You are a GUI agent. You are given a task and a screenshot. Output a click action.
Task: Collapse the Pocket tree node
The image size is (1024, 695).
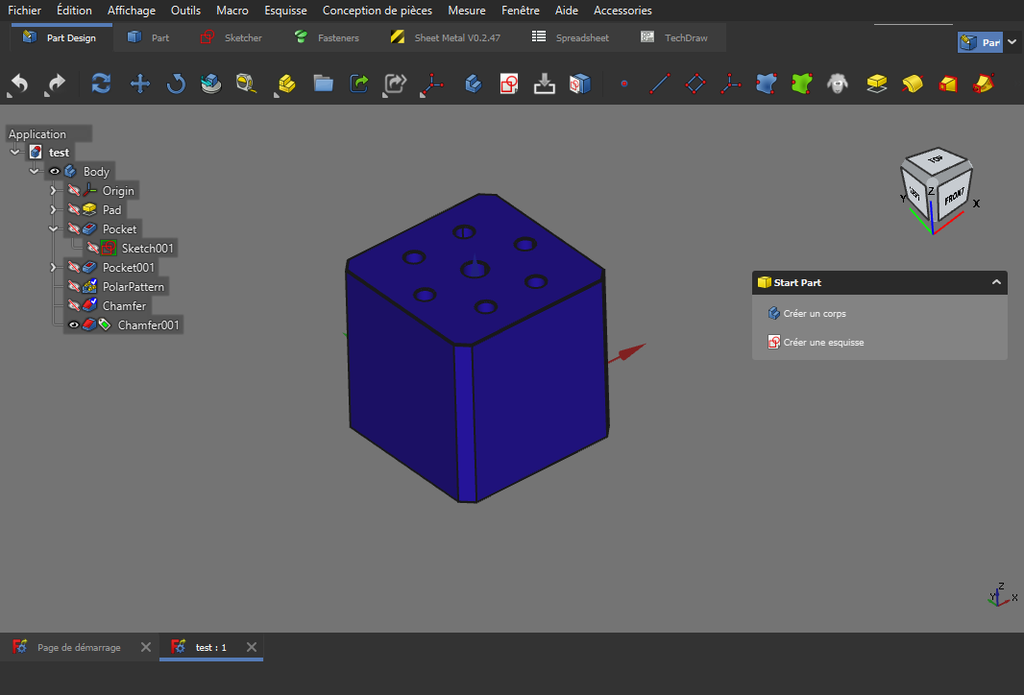54,229
